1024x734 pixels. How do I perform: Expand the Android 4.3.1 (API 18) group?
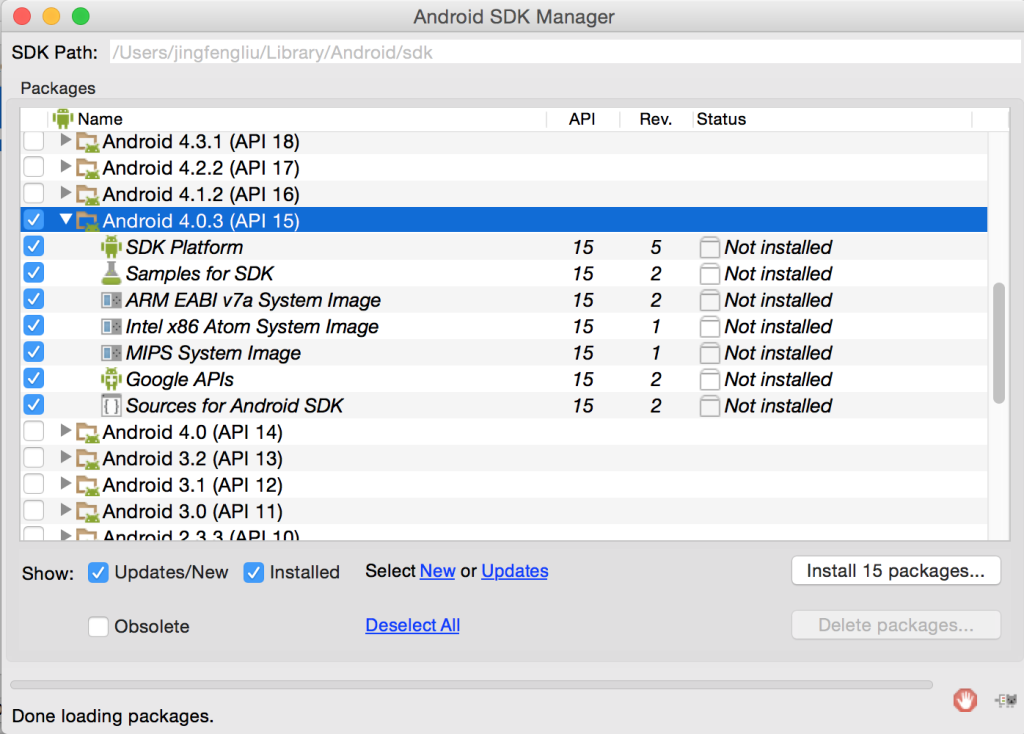pos(65,140)
